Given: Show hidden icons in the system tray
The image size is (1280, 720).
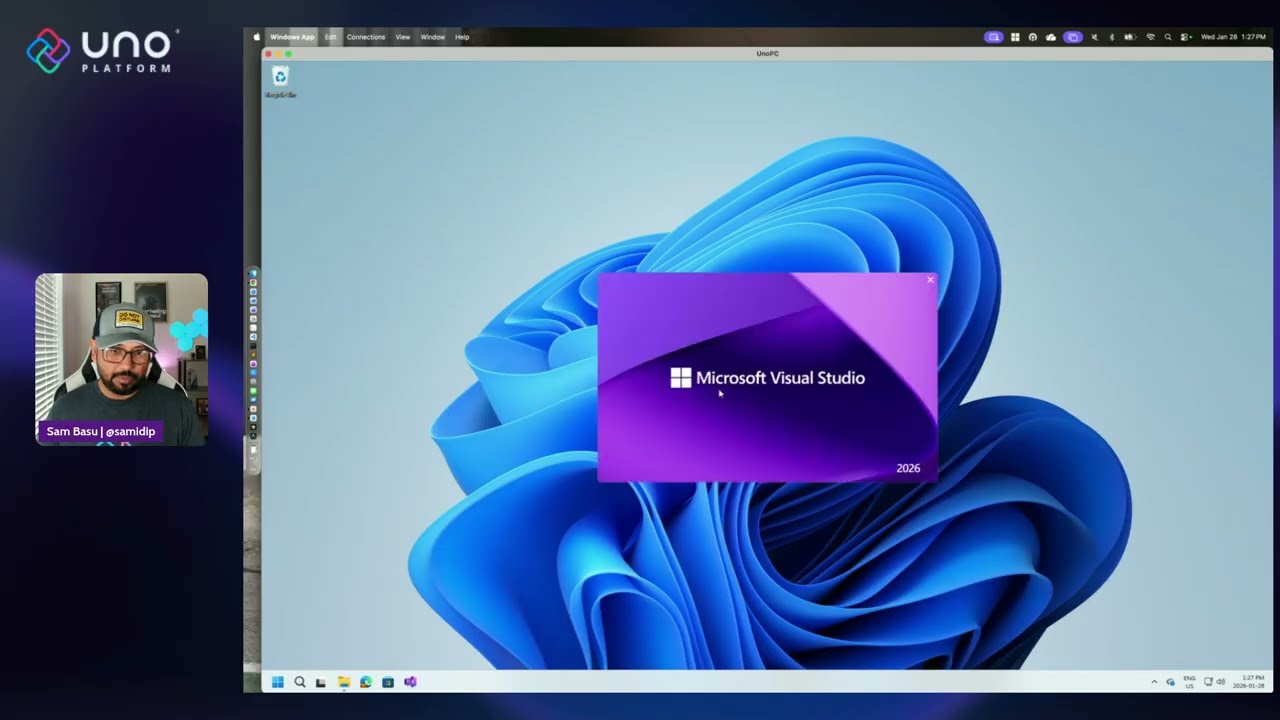Looking at the screenshot, I should (x=1154, y=682).
